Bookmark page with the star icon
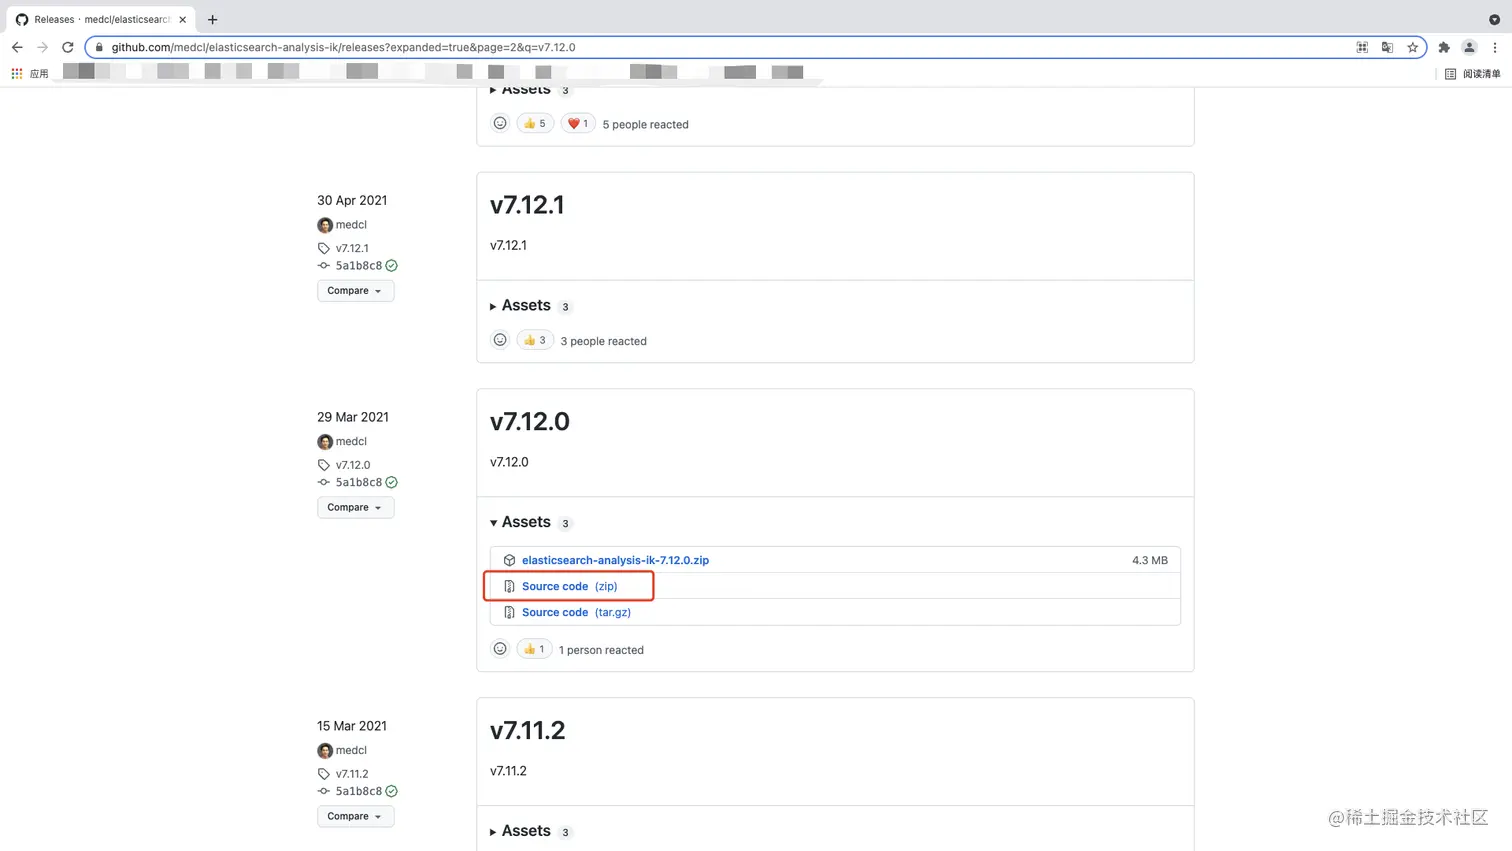Viewport: 1512px width, 851px height. [1412, 47]
